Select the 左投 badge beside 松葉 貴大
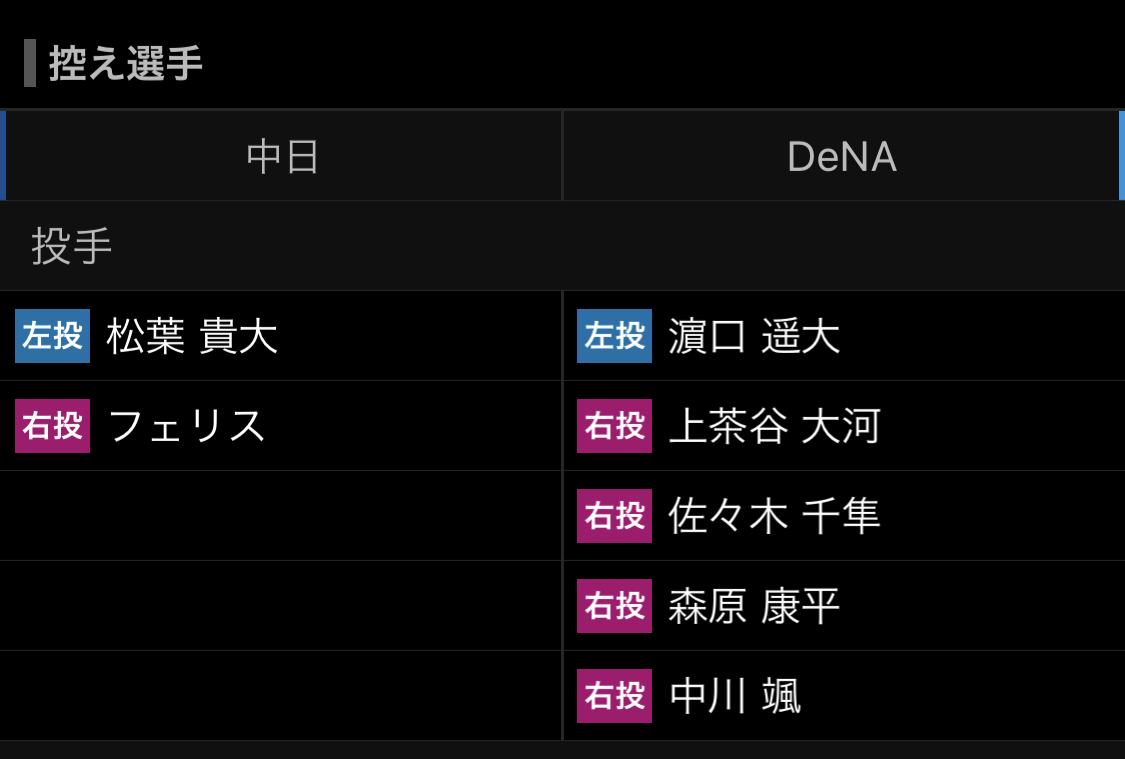Image resolution: width=1125 pixels, height=759 pixels. pyautogui.click(x=52, y=336)
